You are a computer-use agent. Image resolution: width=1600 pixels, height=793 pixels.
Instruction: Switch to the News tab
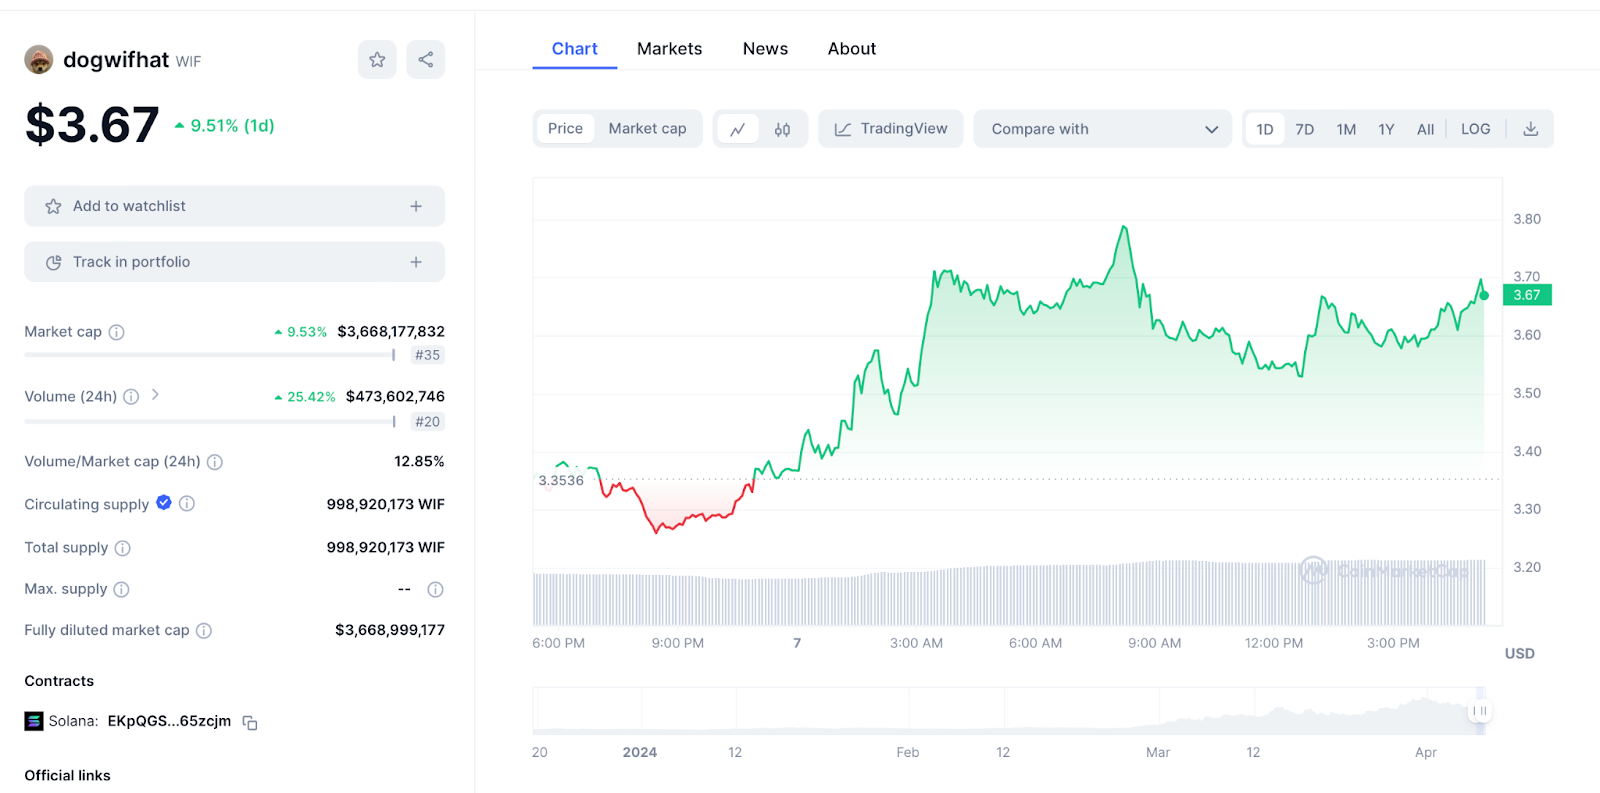765,49
